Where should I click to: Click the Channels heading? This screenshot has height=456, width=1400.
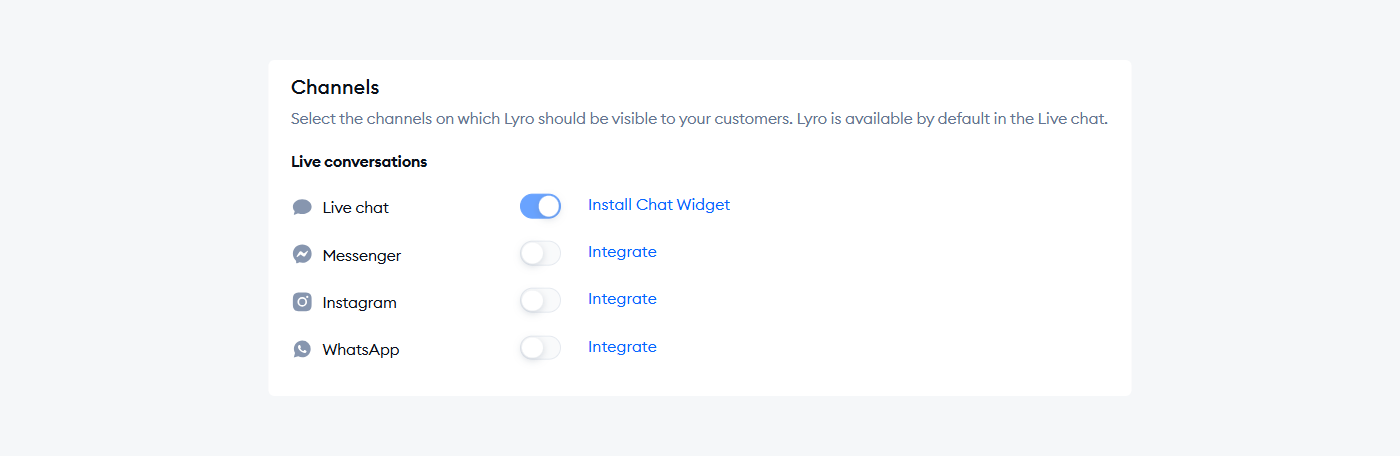pos(335,88)
